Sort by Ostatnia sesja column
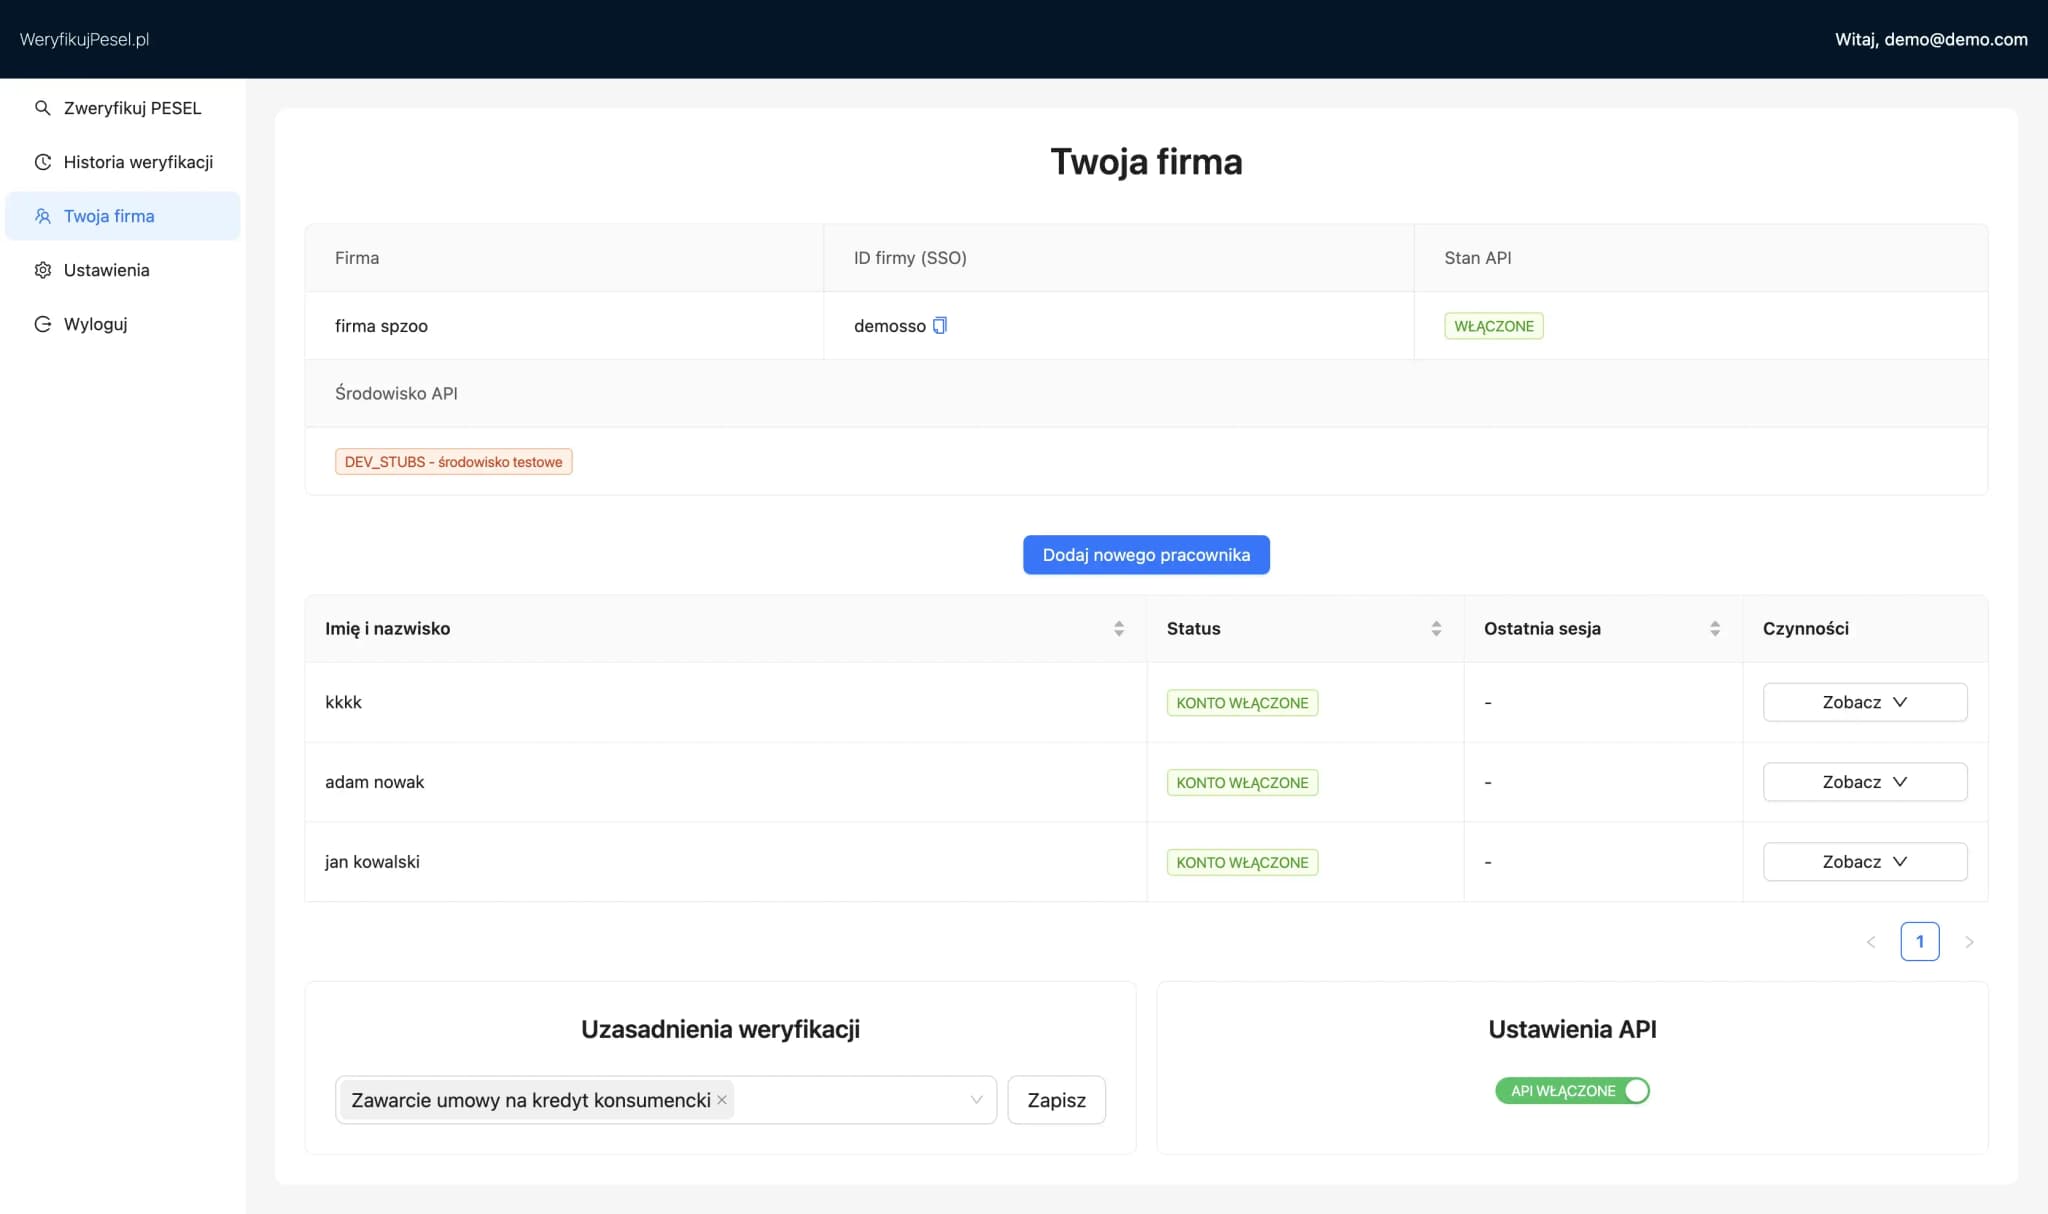Viewport: 2048px width, 1214px height. coord(1714,628)
